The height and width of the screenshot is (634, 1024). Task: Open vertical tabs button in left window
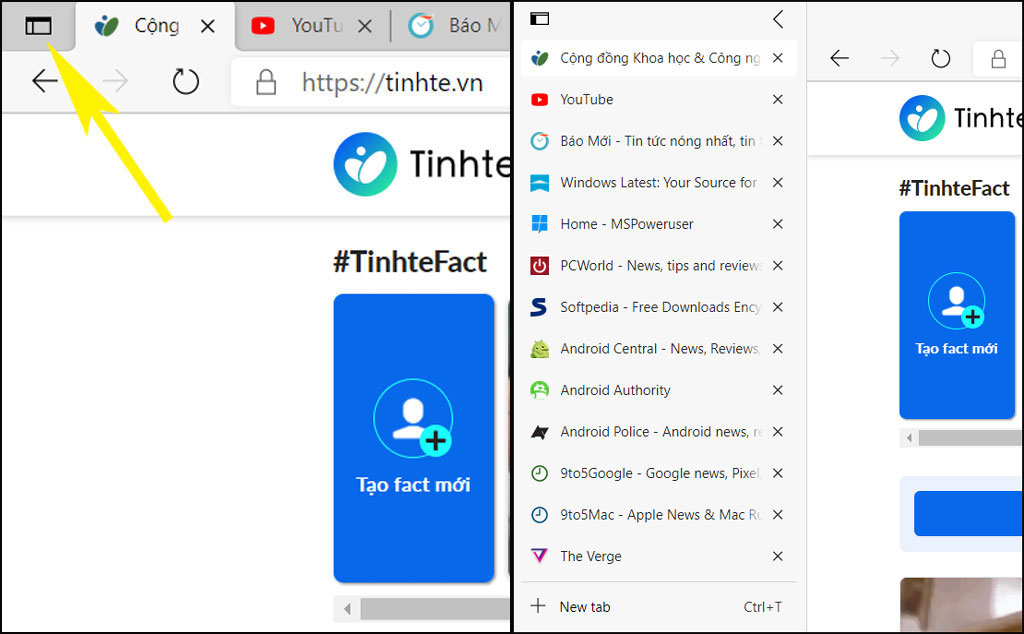(38, 26)
